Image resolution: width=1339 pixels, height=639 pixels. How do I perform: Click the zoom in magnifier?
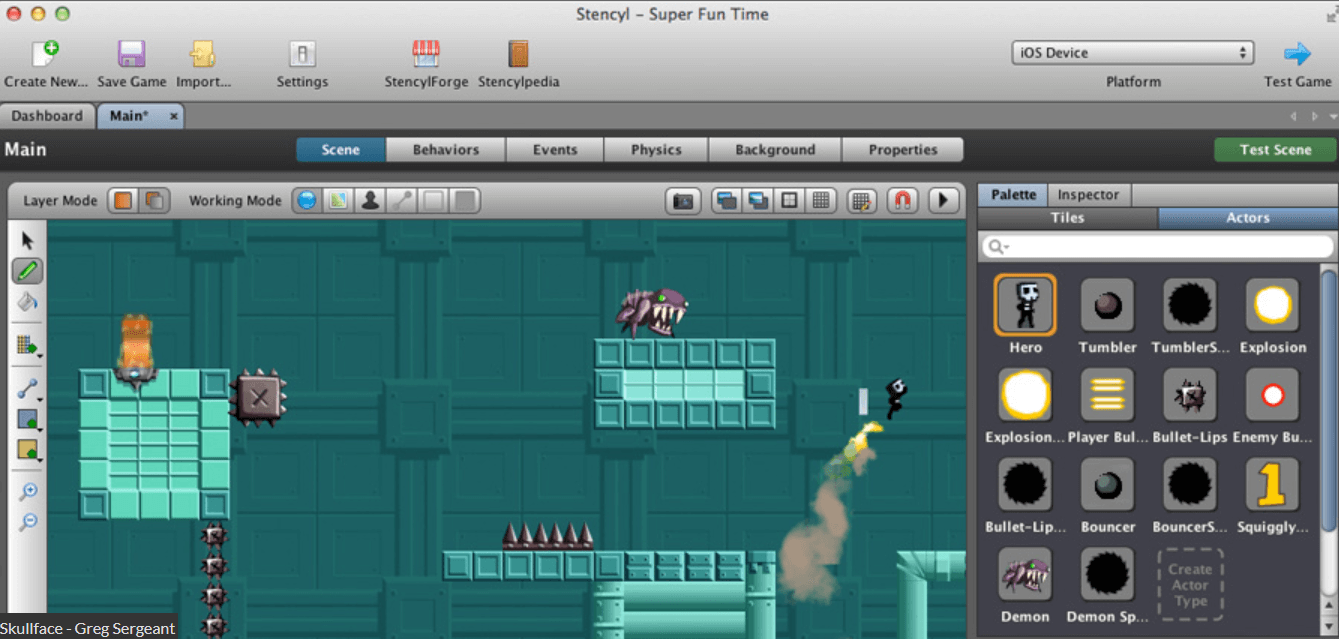click(28, 491)
